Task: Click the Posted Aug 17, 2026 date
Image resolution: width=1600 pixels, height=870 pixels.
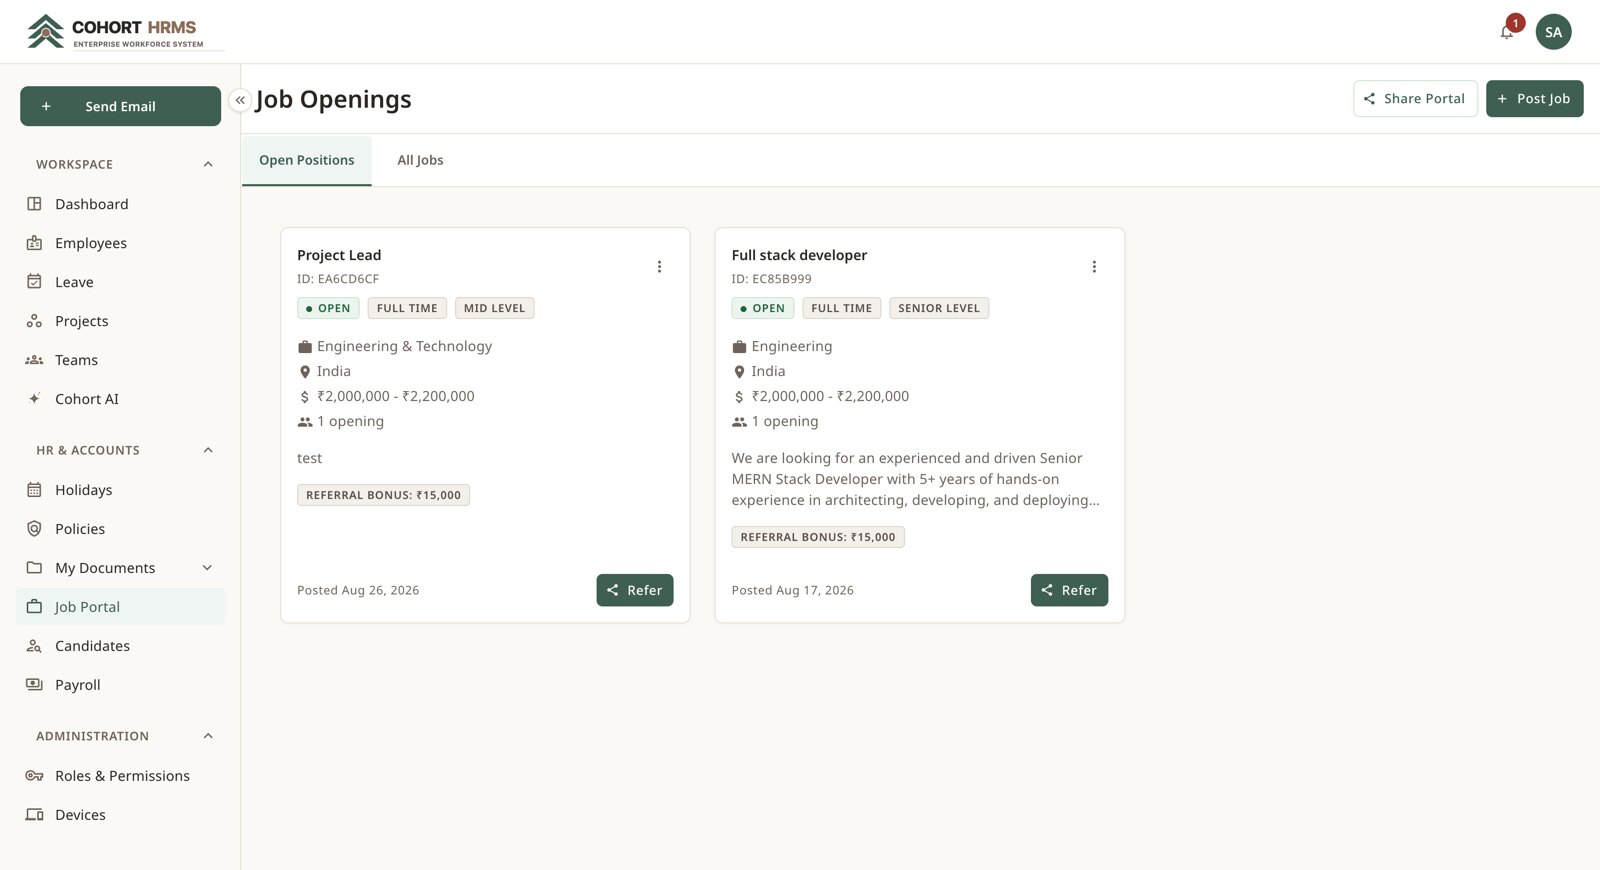Action: pos(793,590)
